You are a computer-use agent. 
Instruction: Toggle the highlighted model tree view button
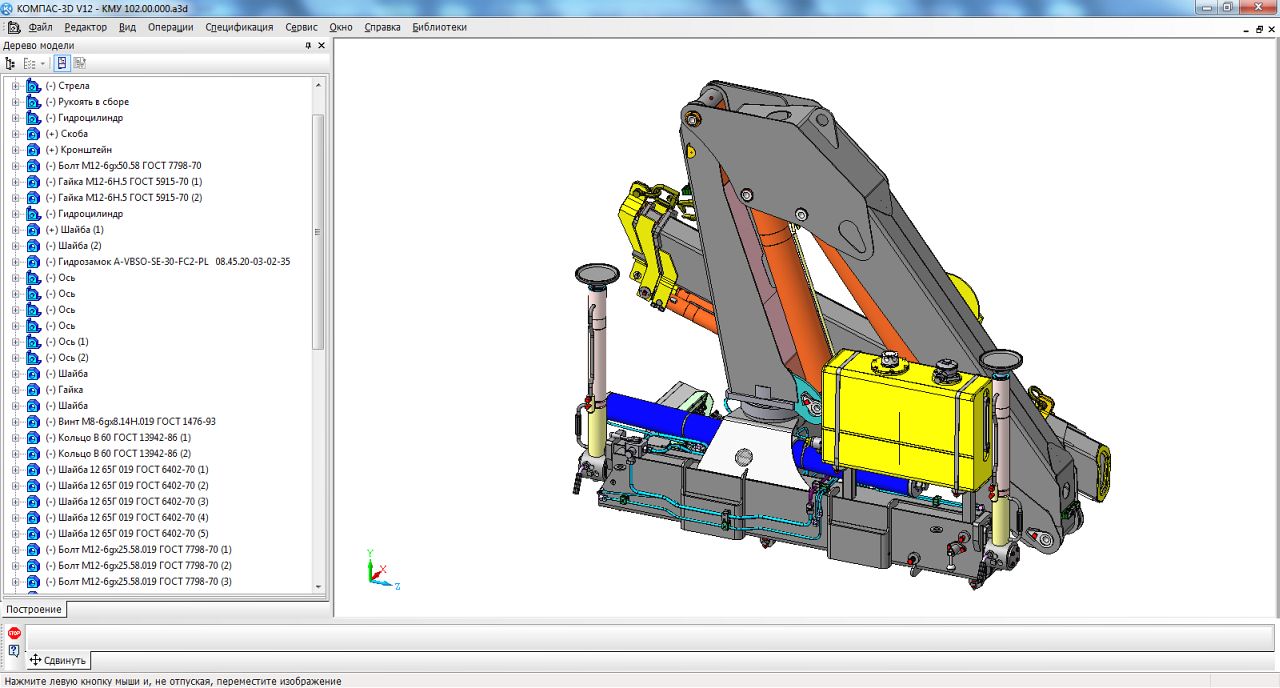[x=62, y=63]
